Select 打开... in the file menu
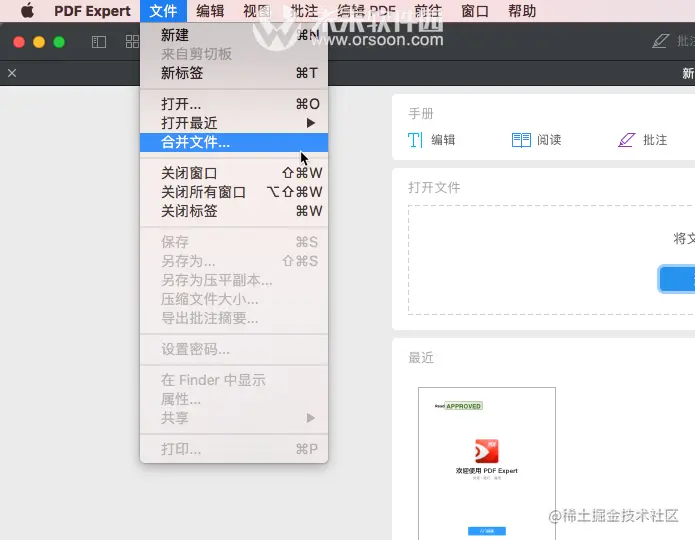Screen dimensions: 695x540 234,104
